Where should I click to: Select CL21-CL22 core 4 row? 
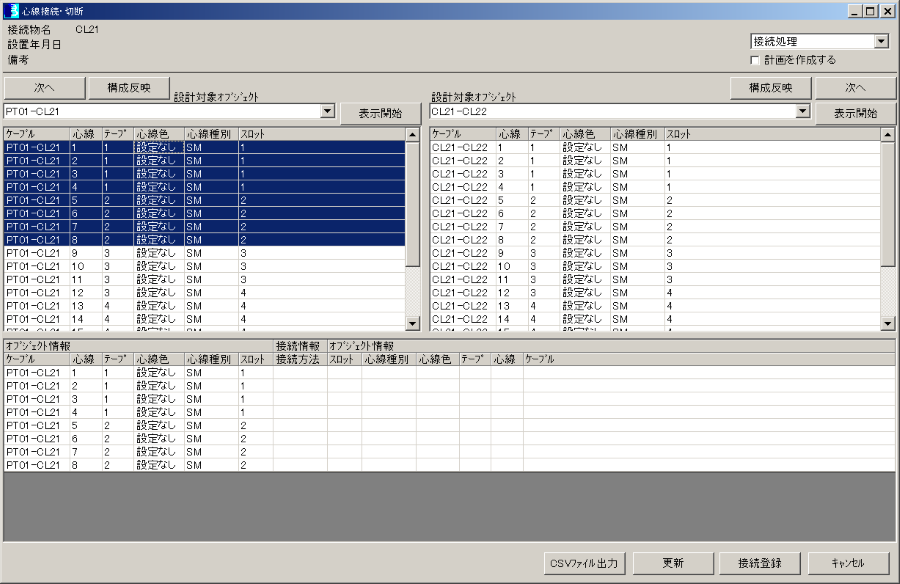[x=655, y=187]
